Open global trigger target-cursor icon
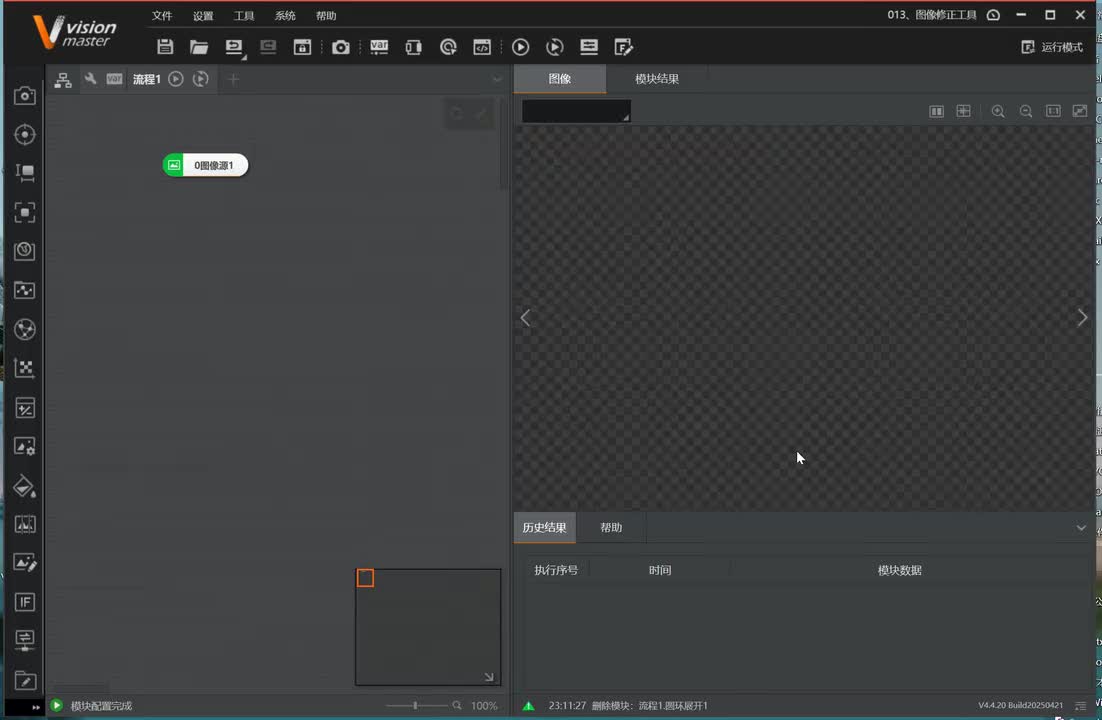 (448, 47)
